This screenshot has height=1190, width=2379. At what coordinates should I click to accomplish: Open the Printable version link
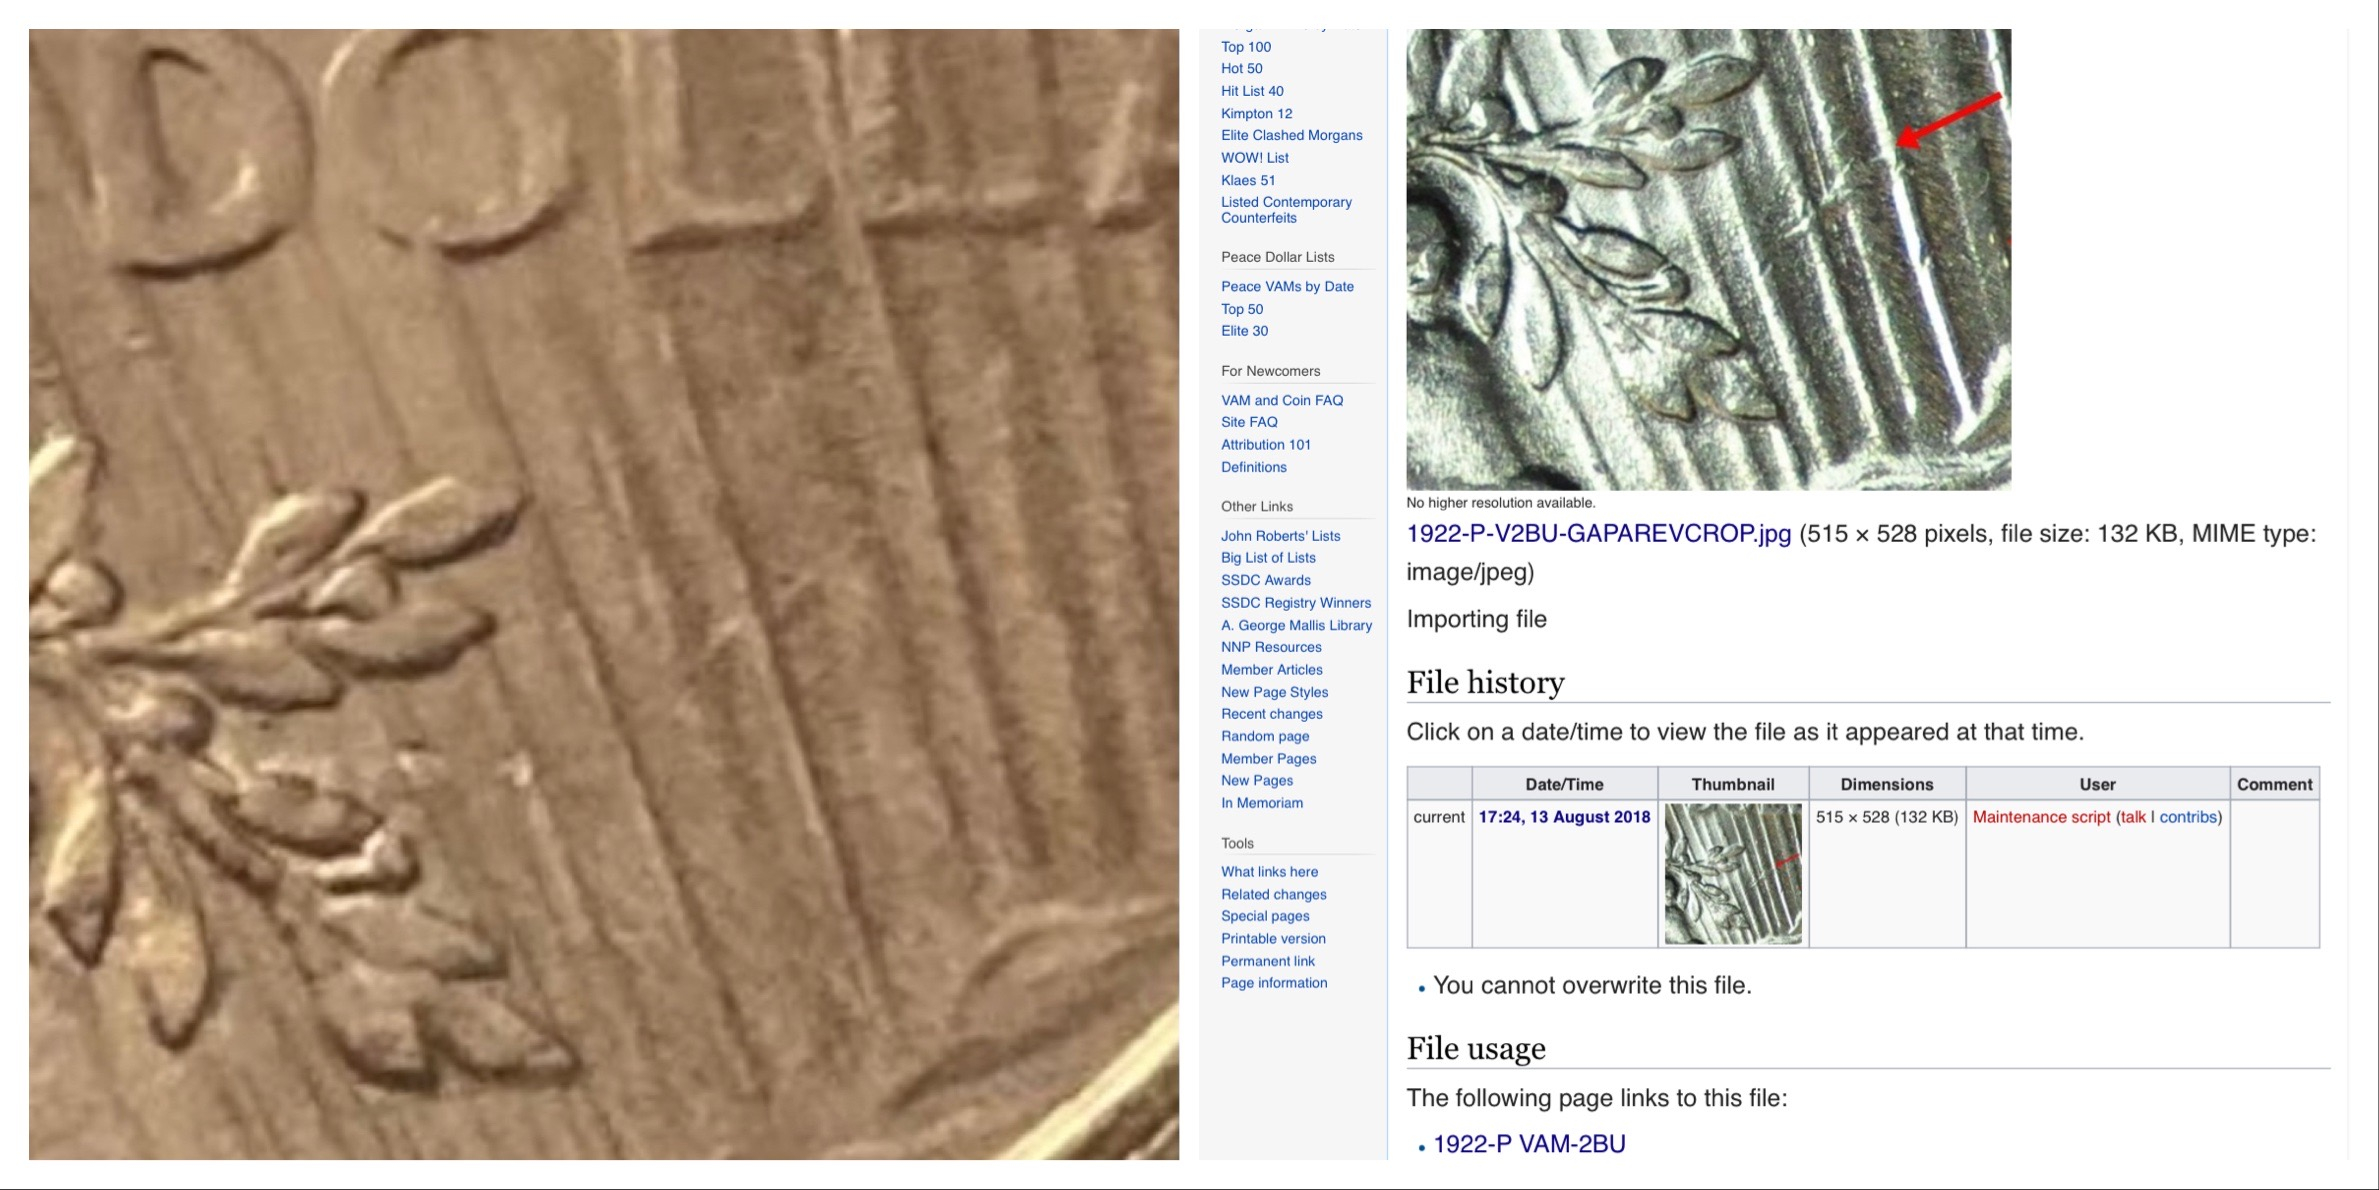coord(1273,939)
